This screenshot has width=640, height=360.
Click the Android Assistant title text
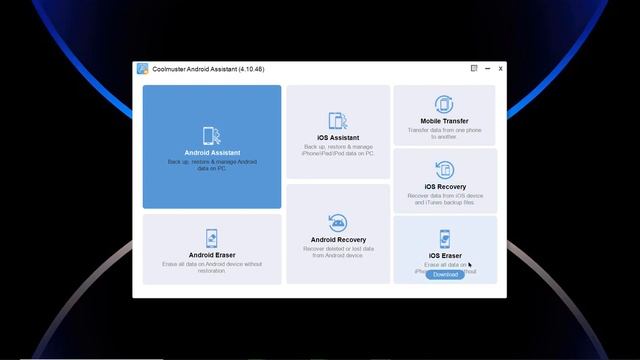(212, 153)
